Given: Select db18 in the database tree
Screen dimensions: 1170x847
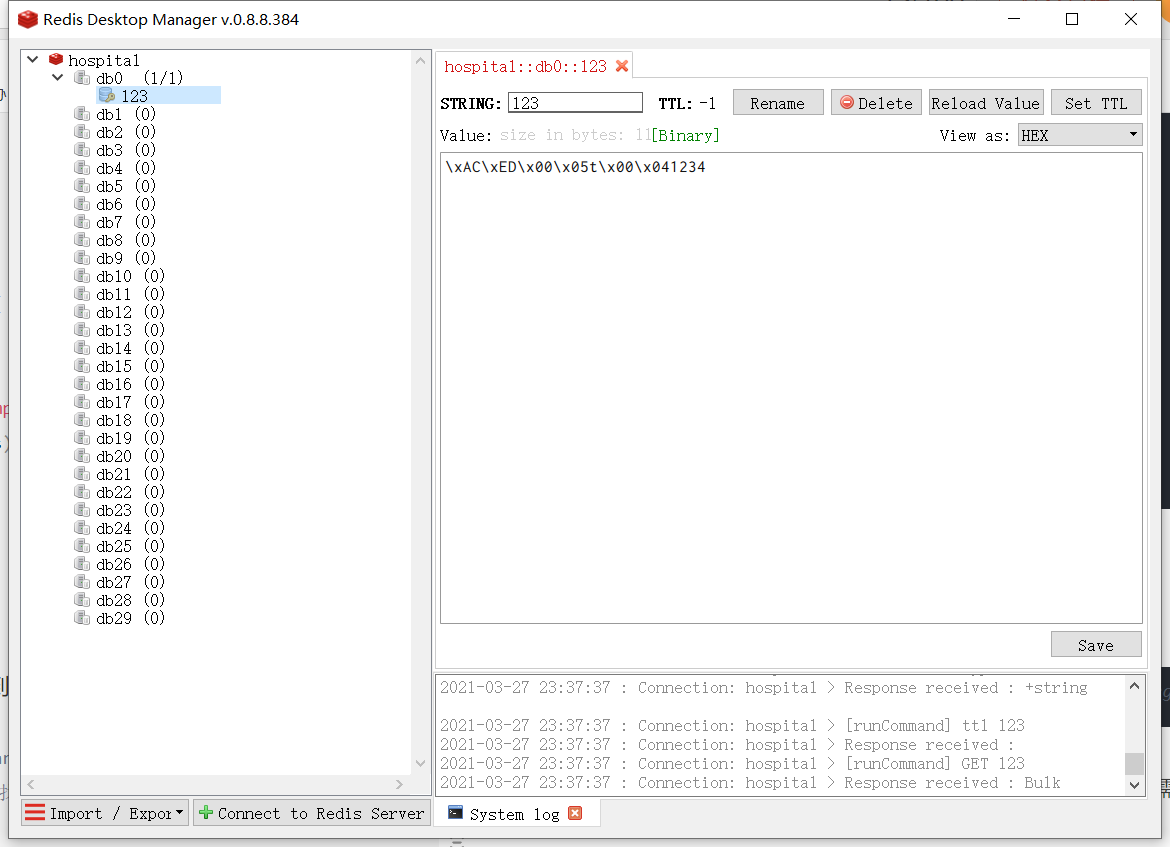Looking at the screenshot, I should (x=131, y=420).
